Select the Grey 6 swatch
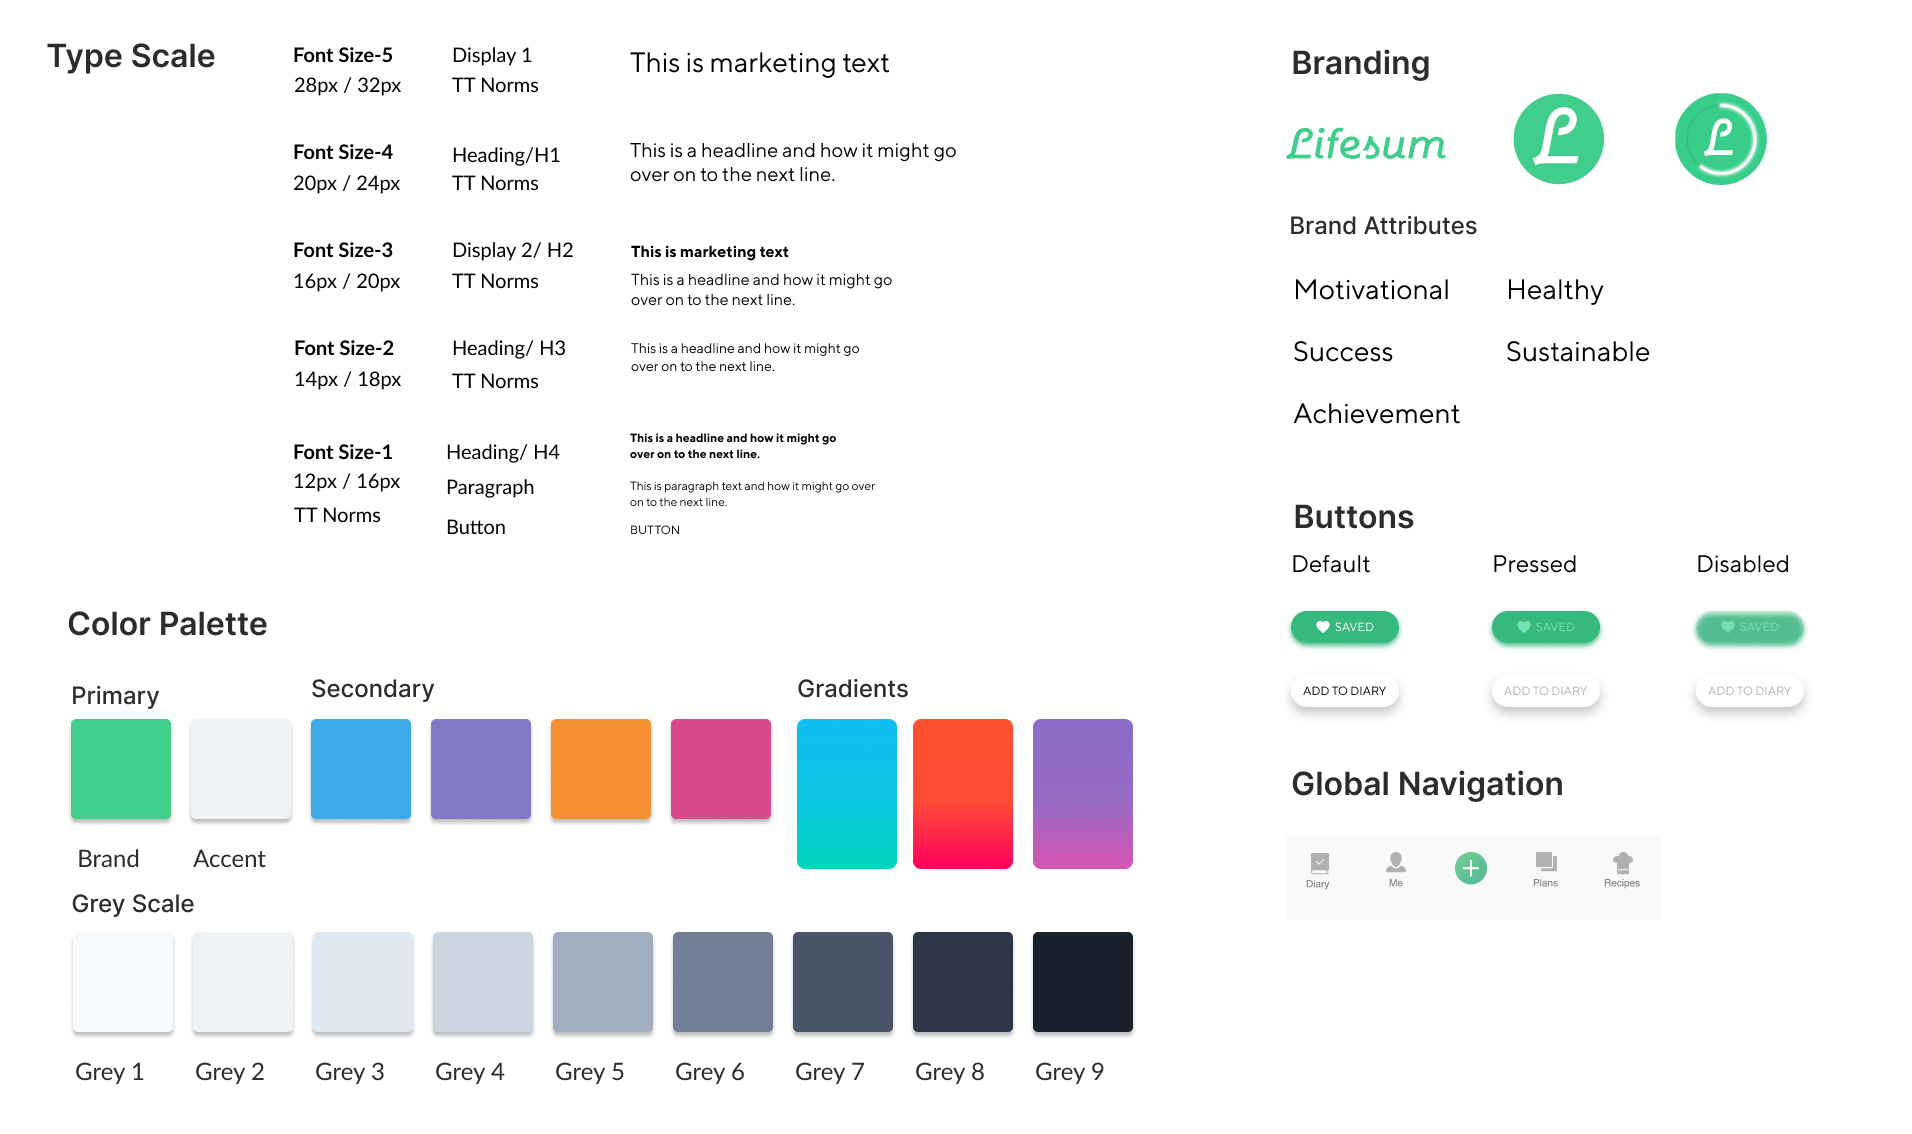This screenshot has width=1912, height=1134. (x=723, y=982)
